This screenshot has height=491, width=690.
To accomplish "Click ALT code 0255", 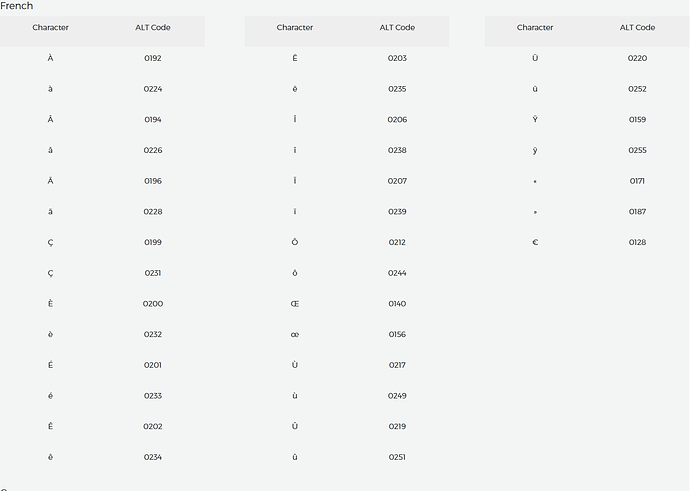I will (x=637, y=151).
